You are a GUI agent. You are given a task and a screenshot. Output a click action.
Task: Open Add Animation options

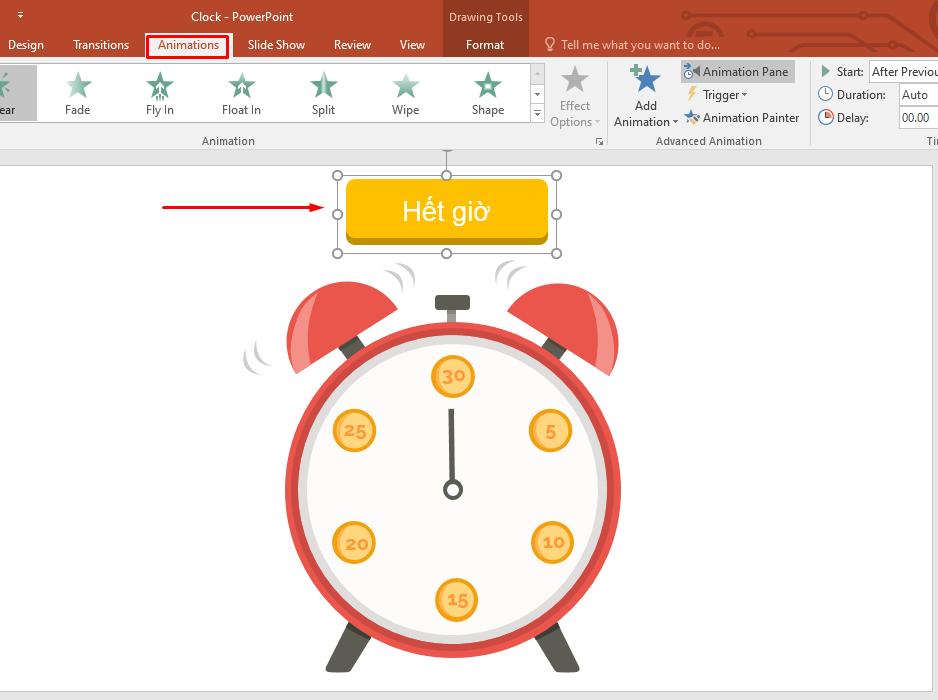coord(643,100)
